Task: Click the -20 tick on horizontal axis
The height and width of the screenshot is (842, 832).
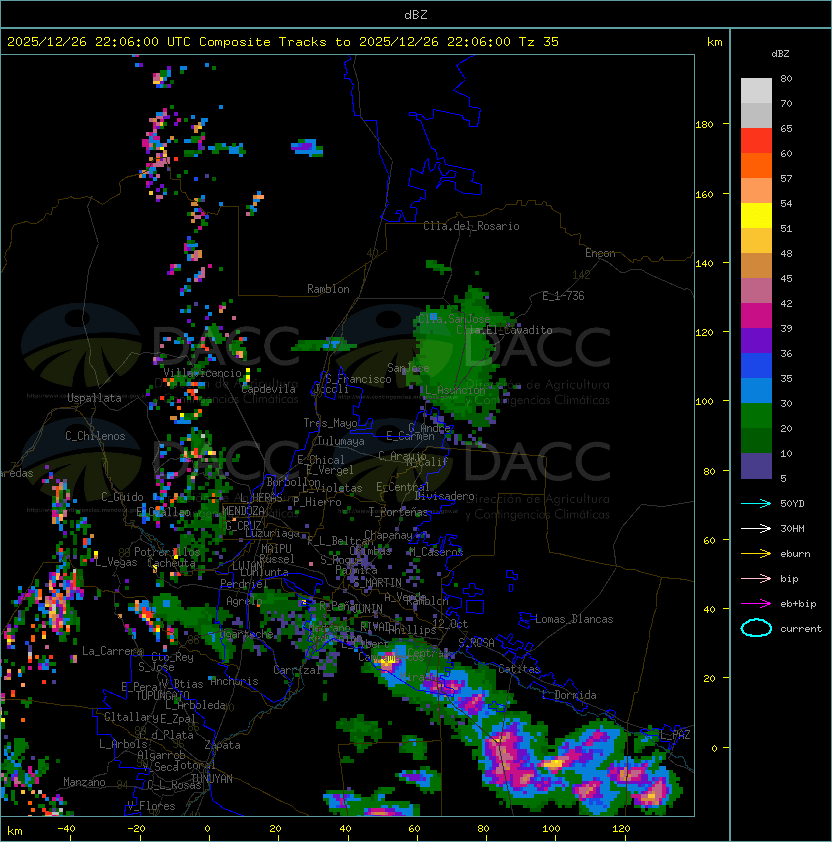Action: (x=136, y=829)
